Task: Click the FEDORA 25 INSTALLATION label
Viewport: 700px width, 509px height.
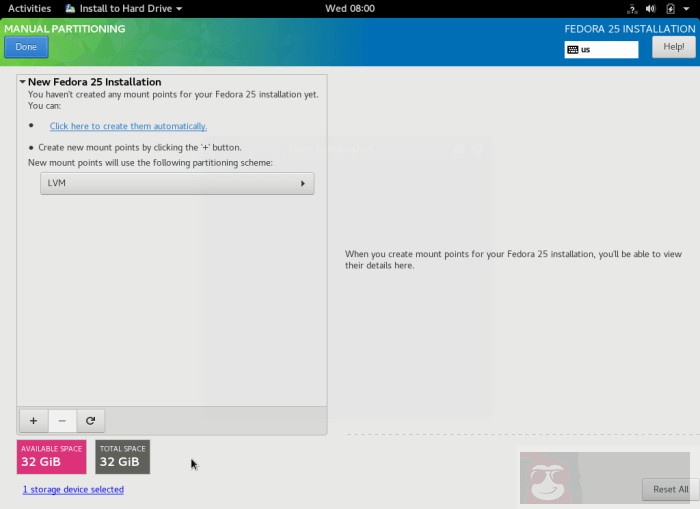Action: 630,29
